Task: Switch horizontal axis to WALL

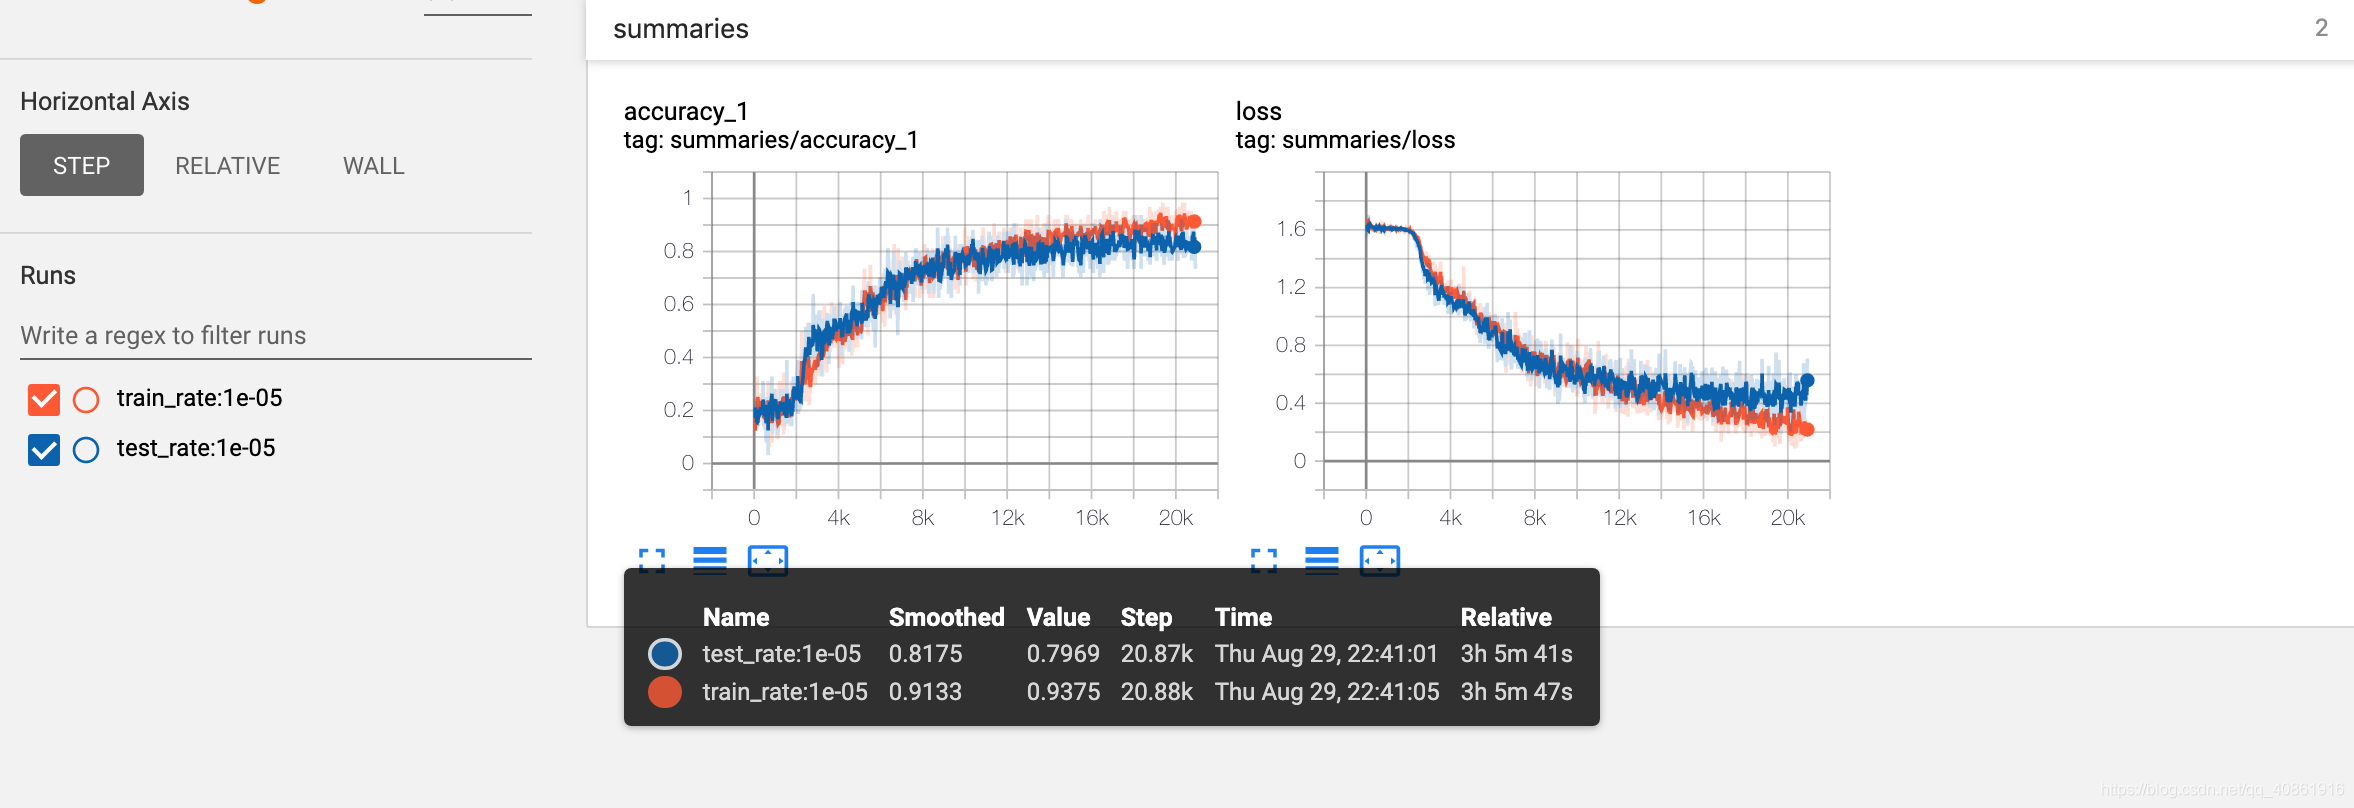Action: click(x=374, y=165)
